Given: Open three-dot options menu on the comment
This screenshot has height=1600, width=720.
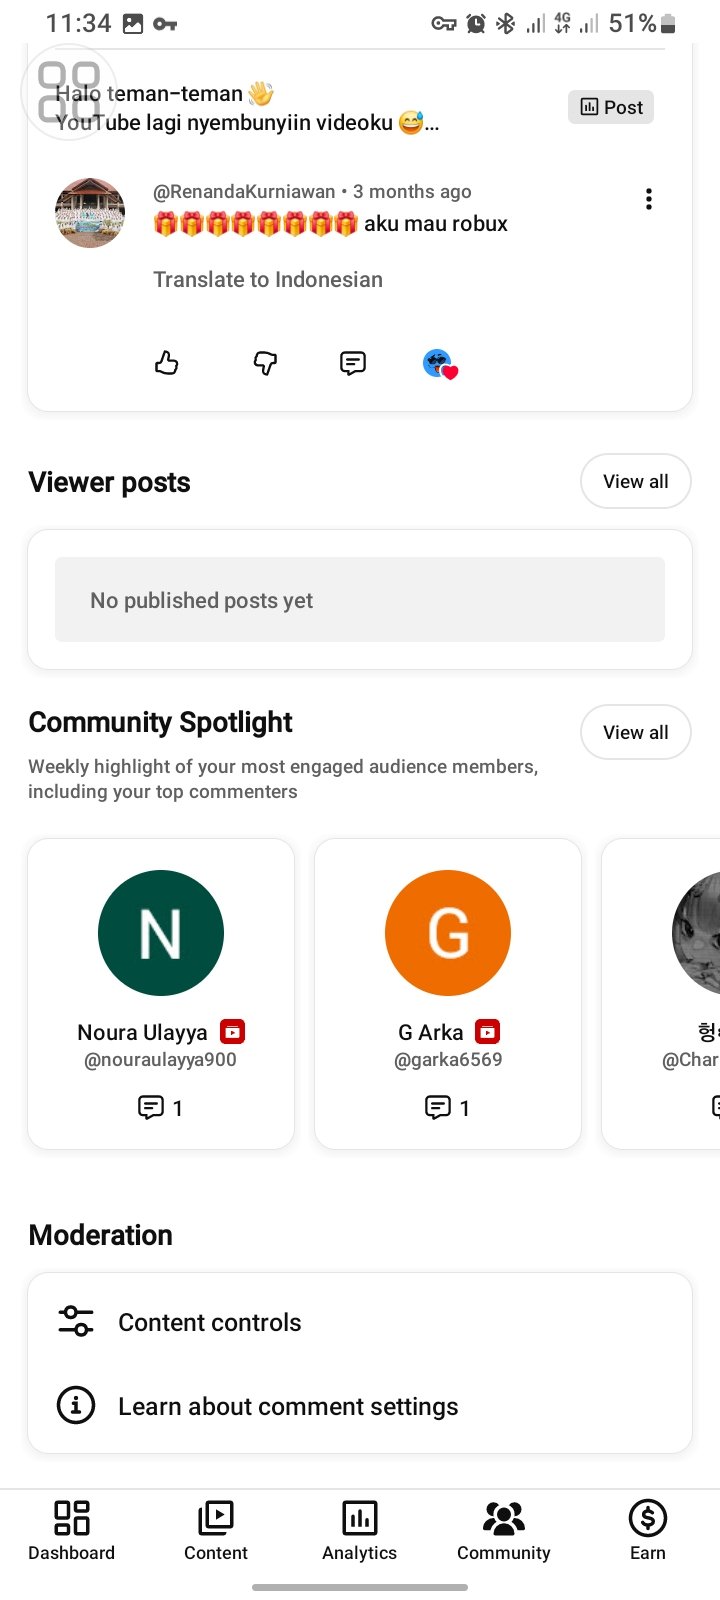Looking at the screenshot, I should [x=649, y=199].
